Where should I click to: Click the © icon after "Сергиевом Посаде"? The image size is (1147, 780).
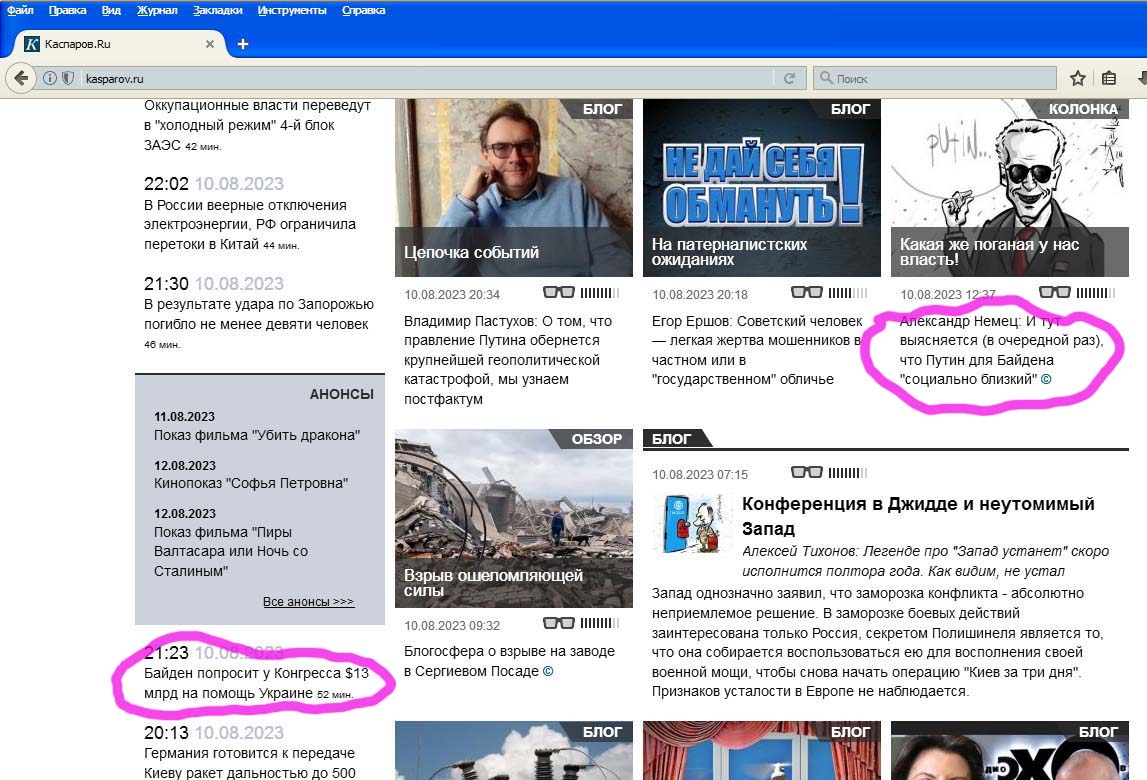tap(548, 671)
